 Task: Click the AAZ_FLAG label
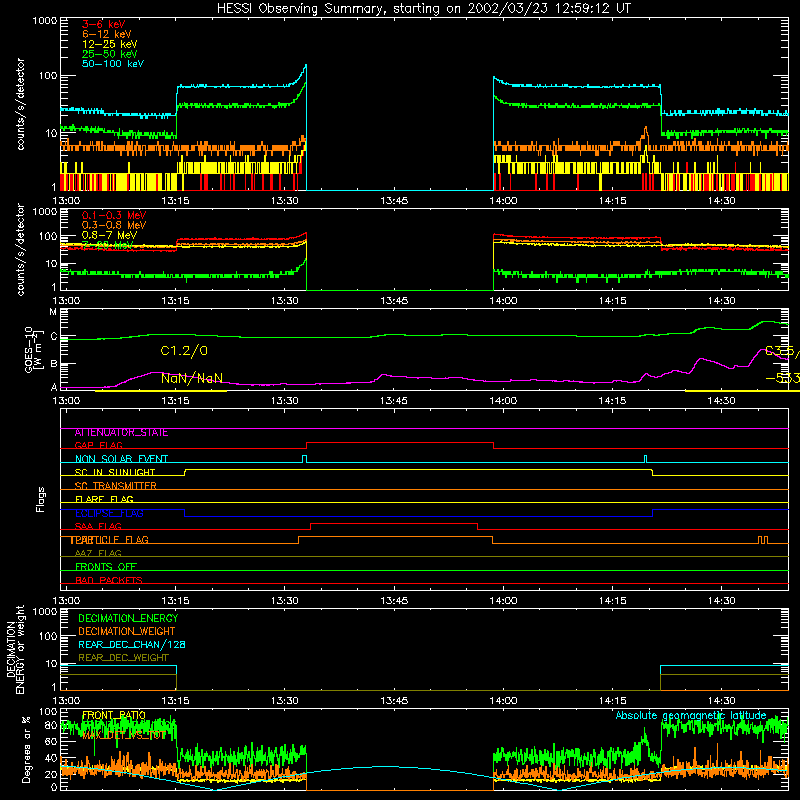(x=98, y=553)
